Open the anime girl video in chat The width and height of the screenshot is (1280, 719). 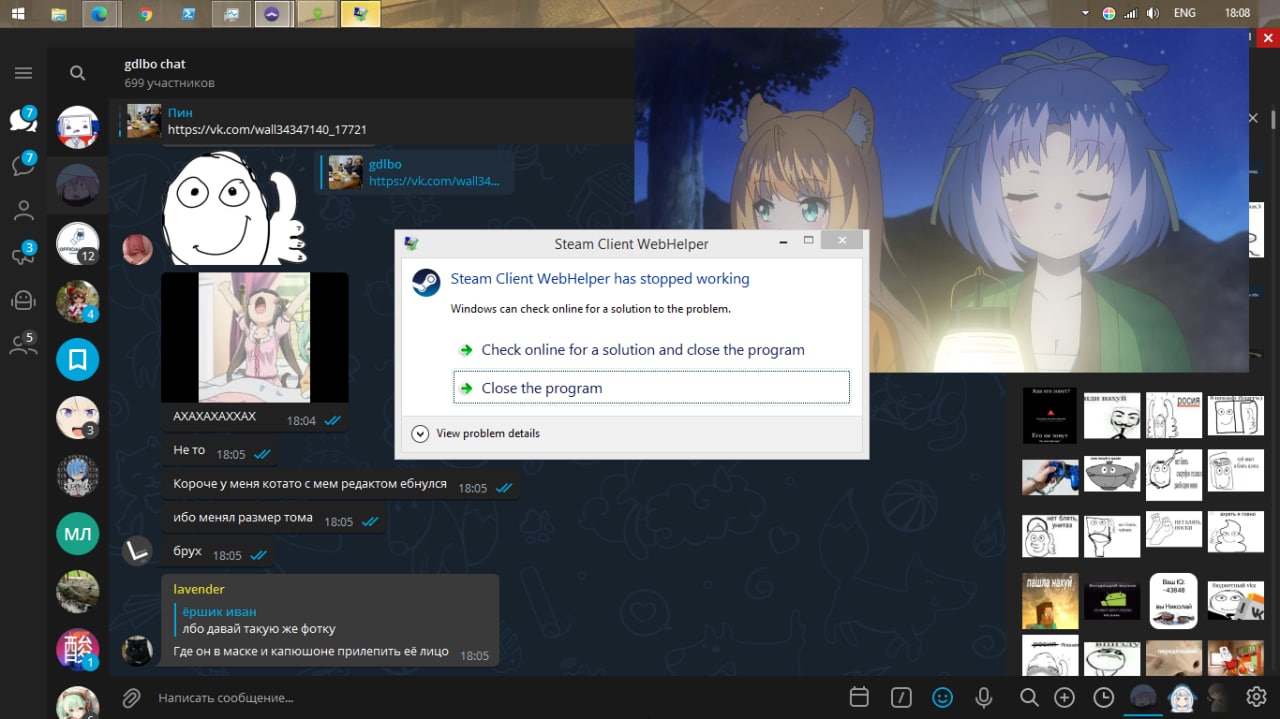click(x=255, y=337)
